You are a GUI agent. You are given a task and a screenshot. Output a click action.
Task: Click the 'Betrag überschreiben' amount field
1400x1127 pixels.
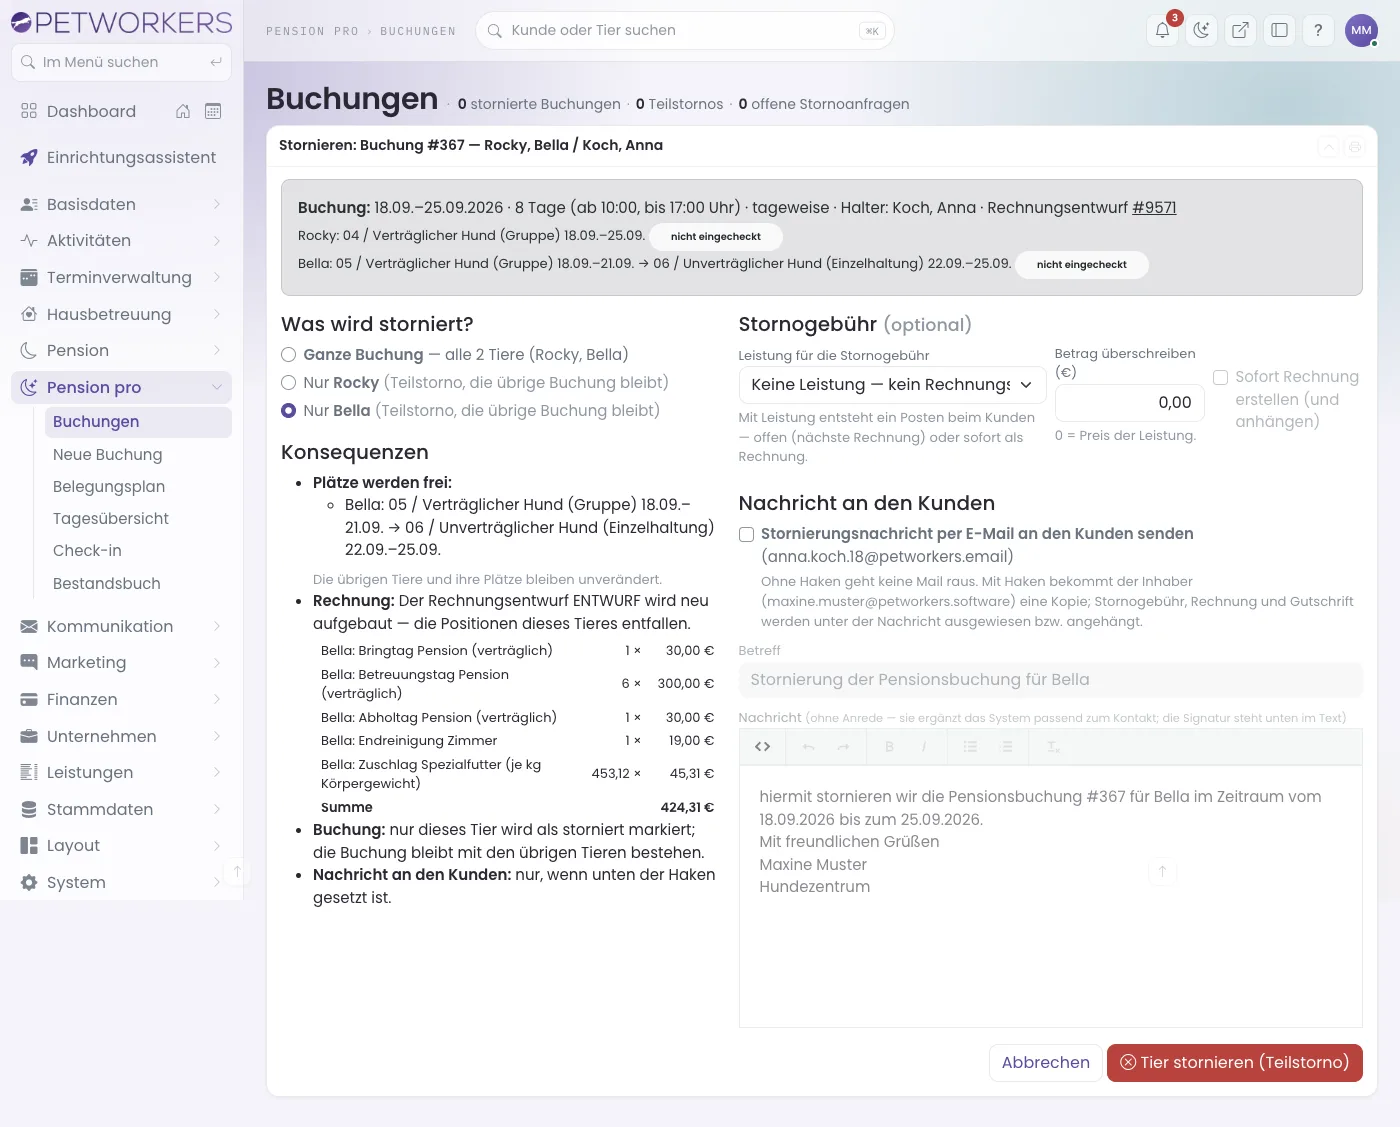pyautogui.click(x=1129, y=402)
